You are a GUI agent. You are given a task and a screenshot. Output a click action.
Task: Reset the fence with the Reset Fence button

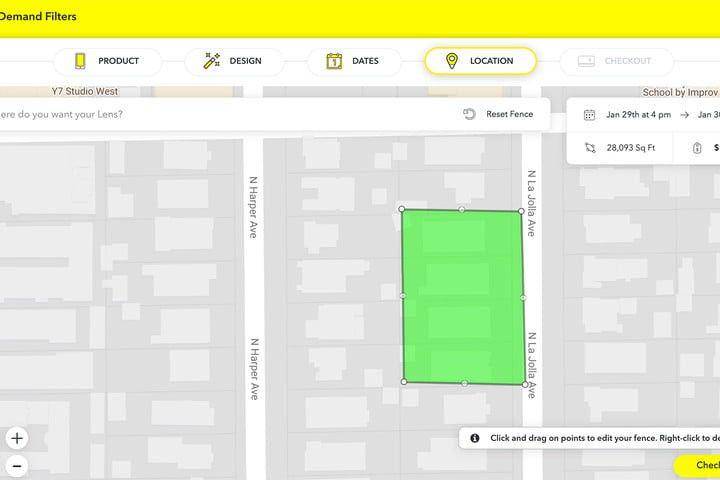pos(498,114)
